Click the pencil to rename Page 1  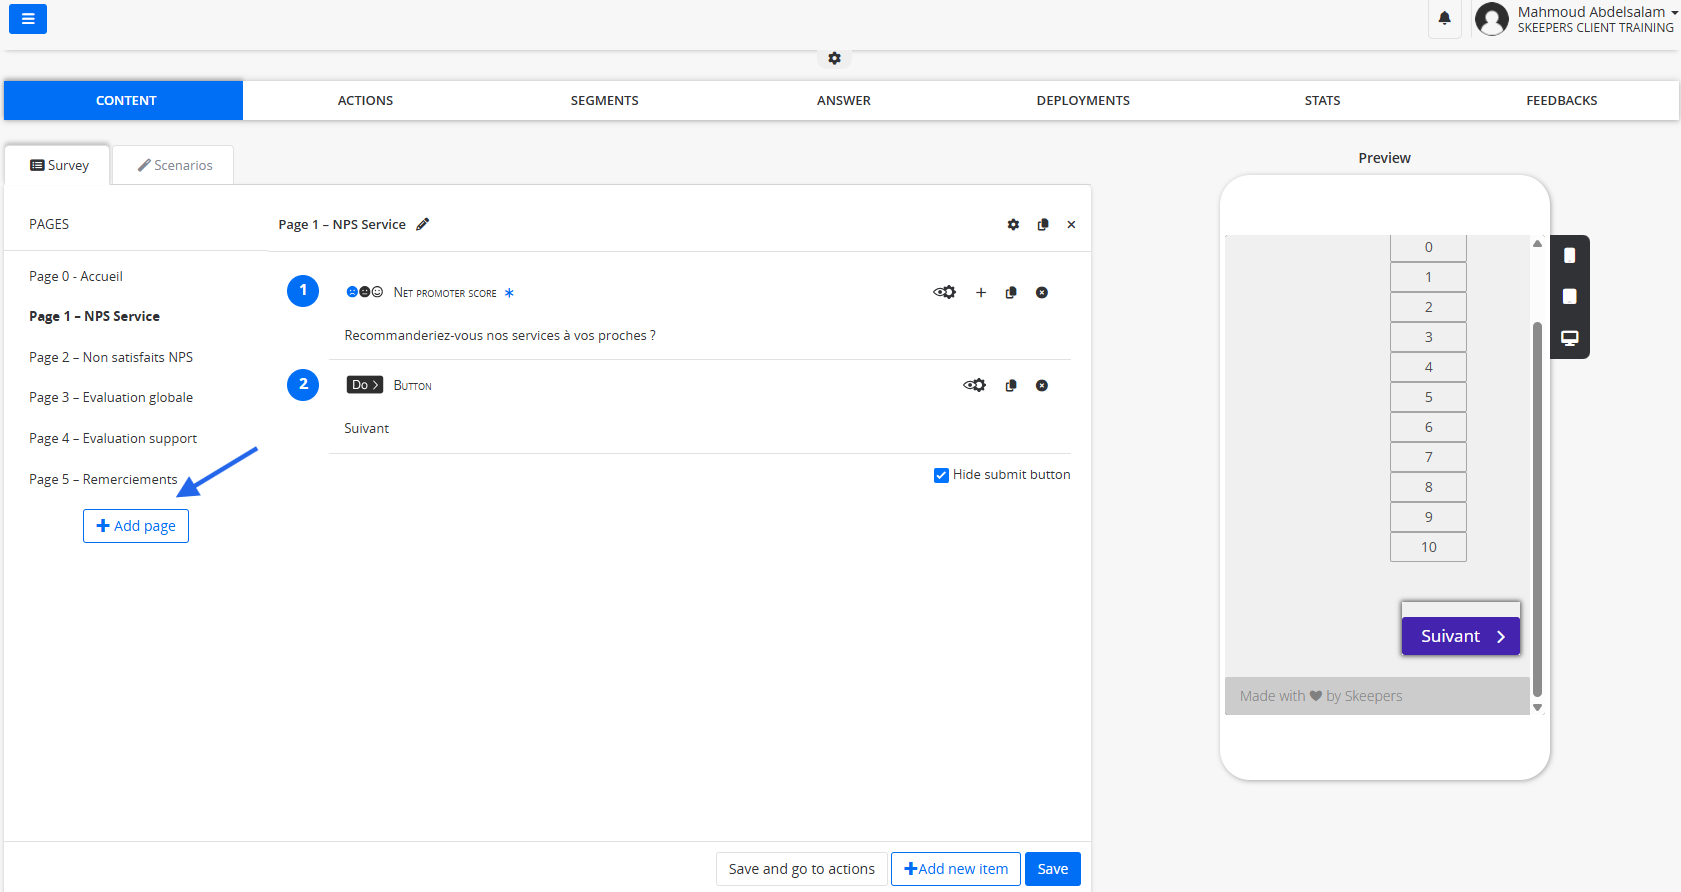(x=423, y=224)
